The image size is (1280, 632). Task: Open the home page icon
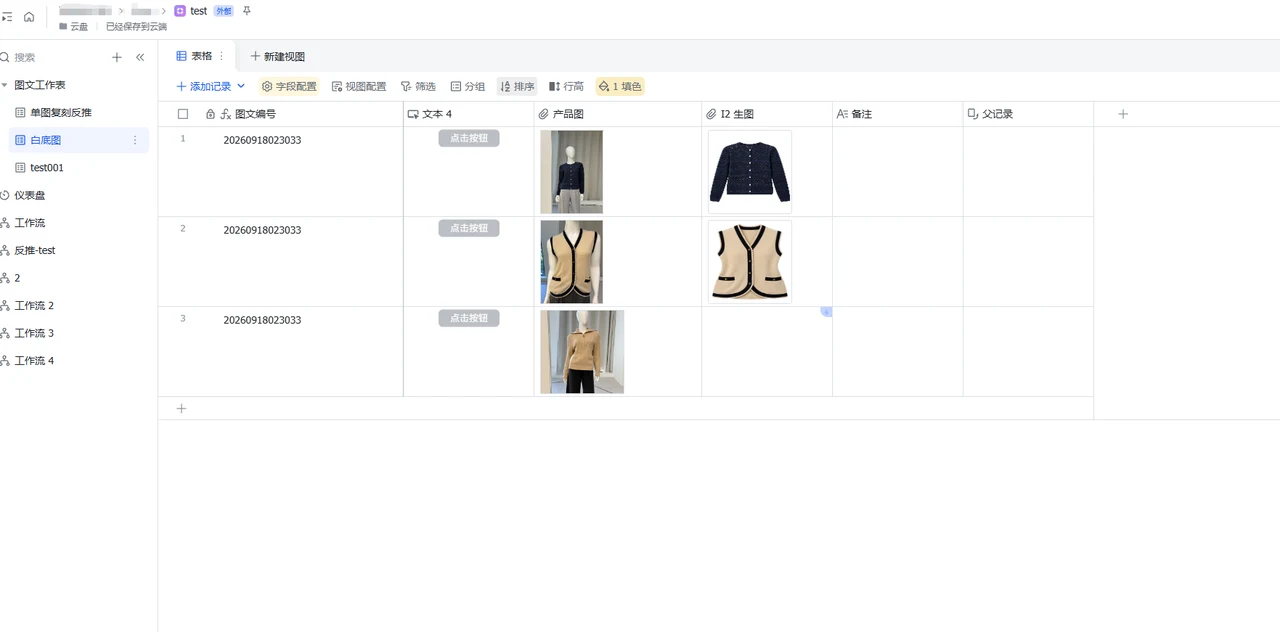(29, 17)
